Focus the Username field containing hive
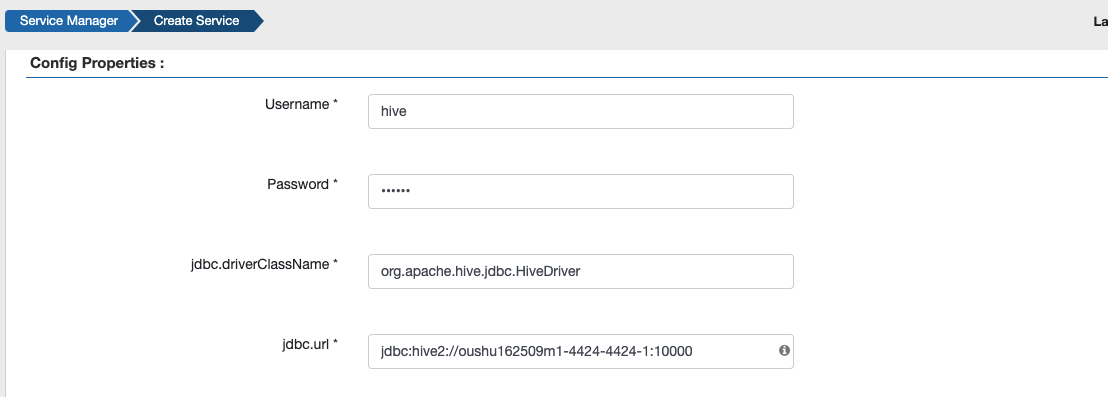The width and height of the screenshot is (1108, 397). [x=581, y=112]
